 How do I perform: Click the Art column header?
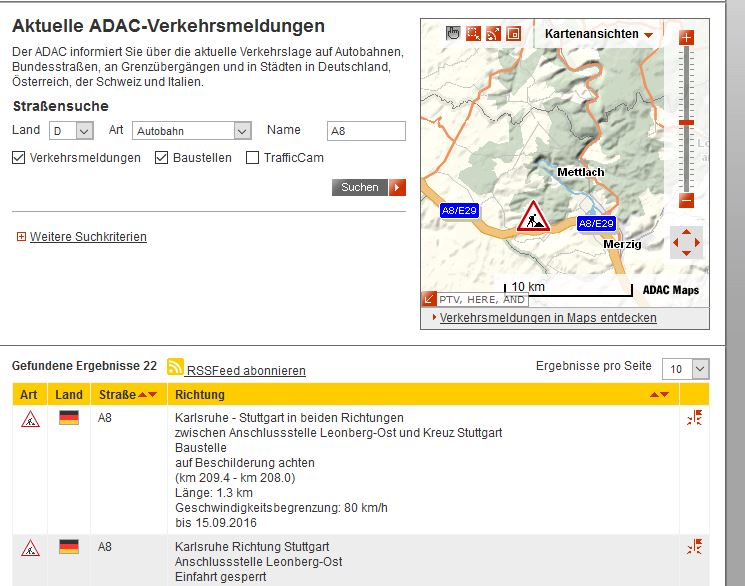point(29,394)
